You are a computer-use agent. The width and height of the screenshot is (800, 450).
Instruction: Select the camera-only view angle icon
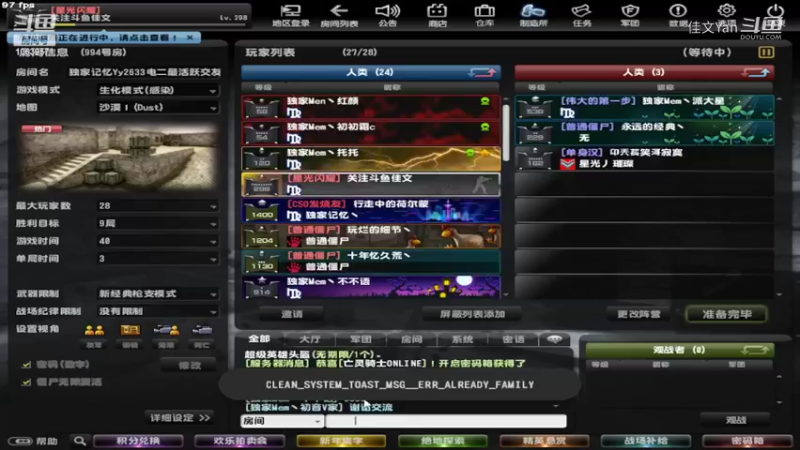click(x=202, y=331)
